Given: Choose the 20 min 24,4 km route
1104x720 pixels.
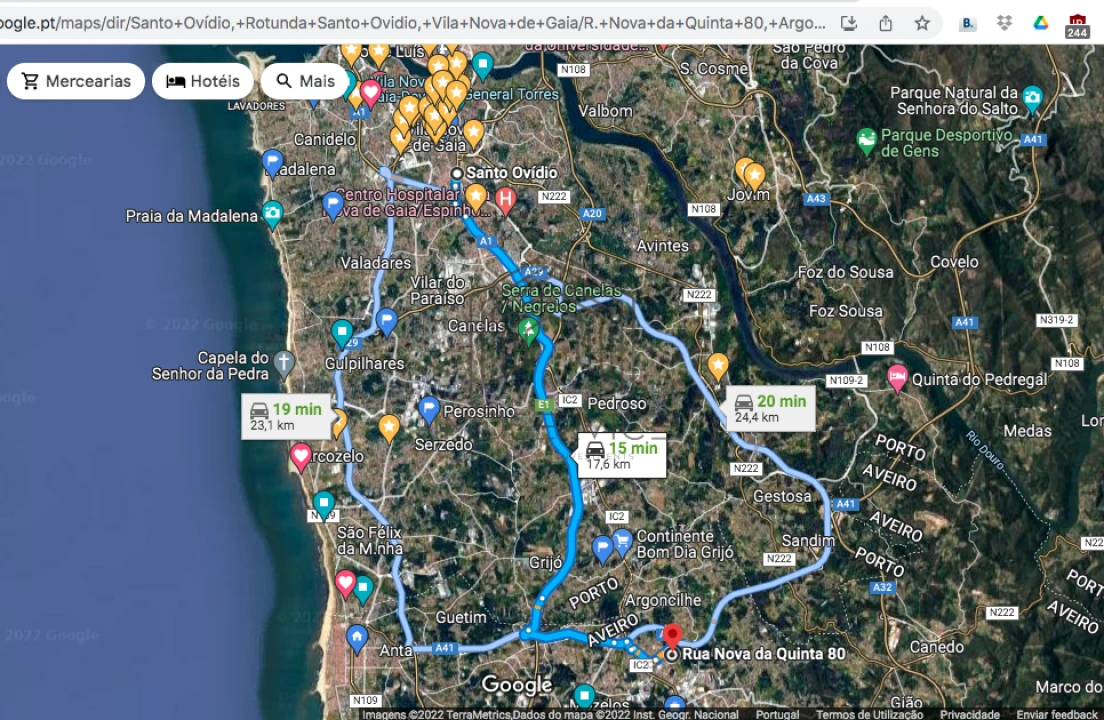Looking at the screenshot, I should point(769,408).
